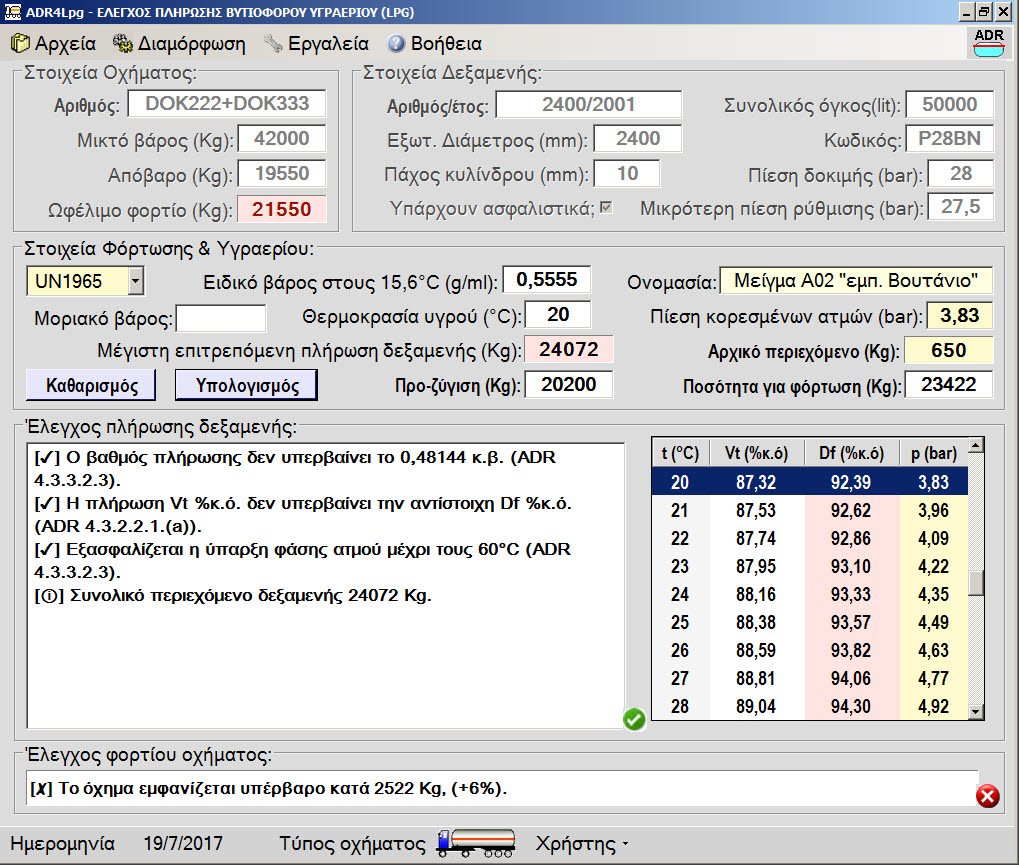Click the table scrollbar up arrow
Viewport: 1019px width, 865px height.
975,445
